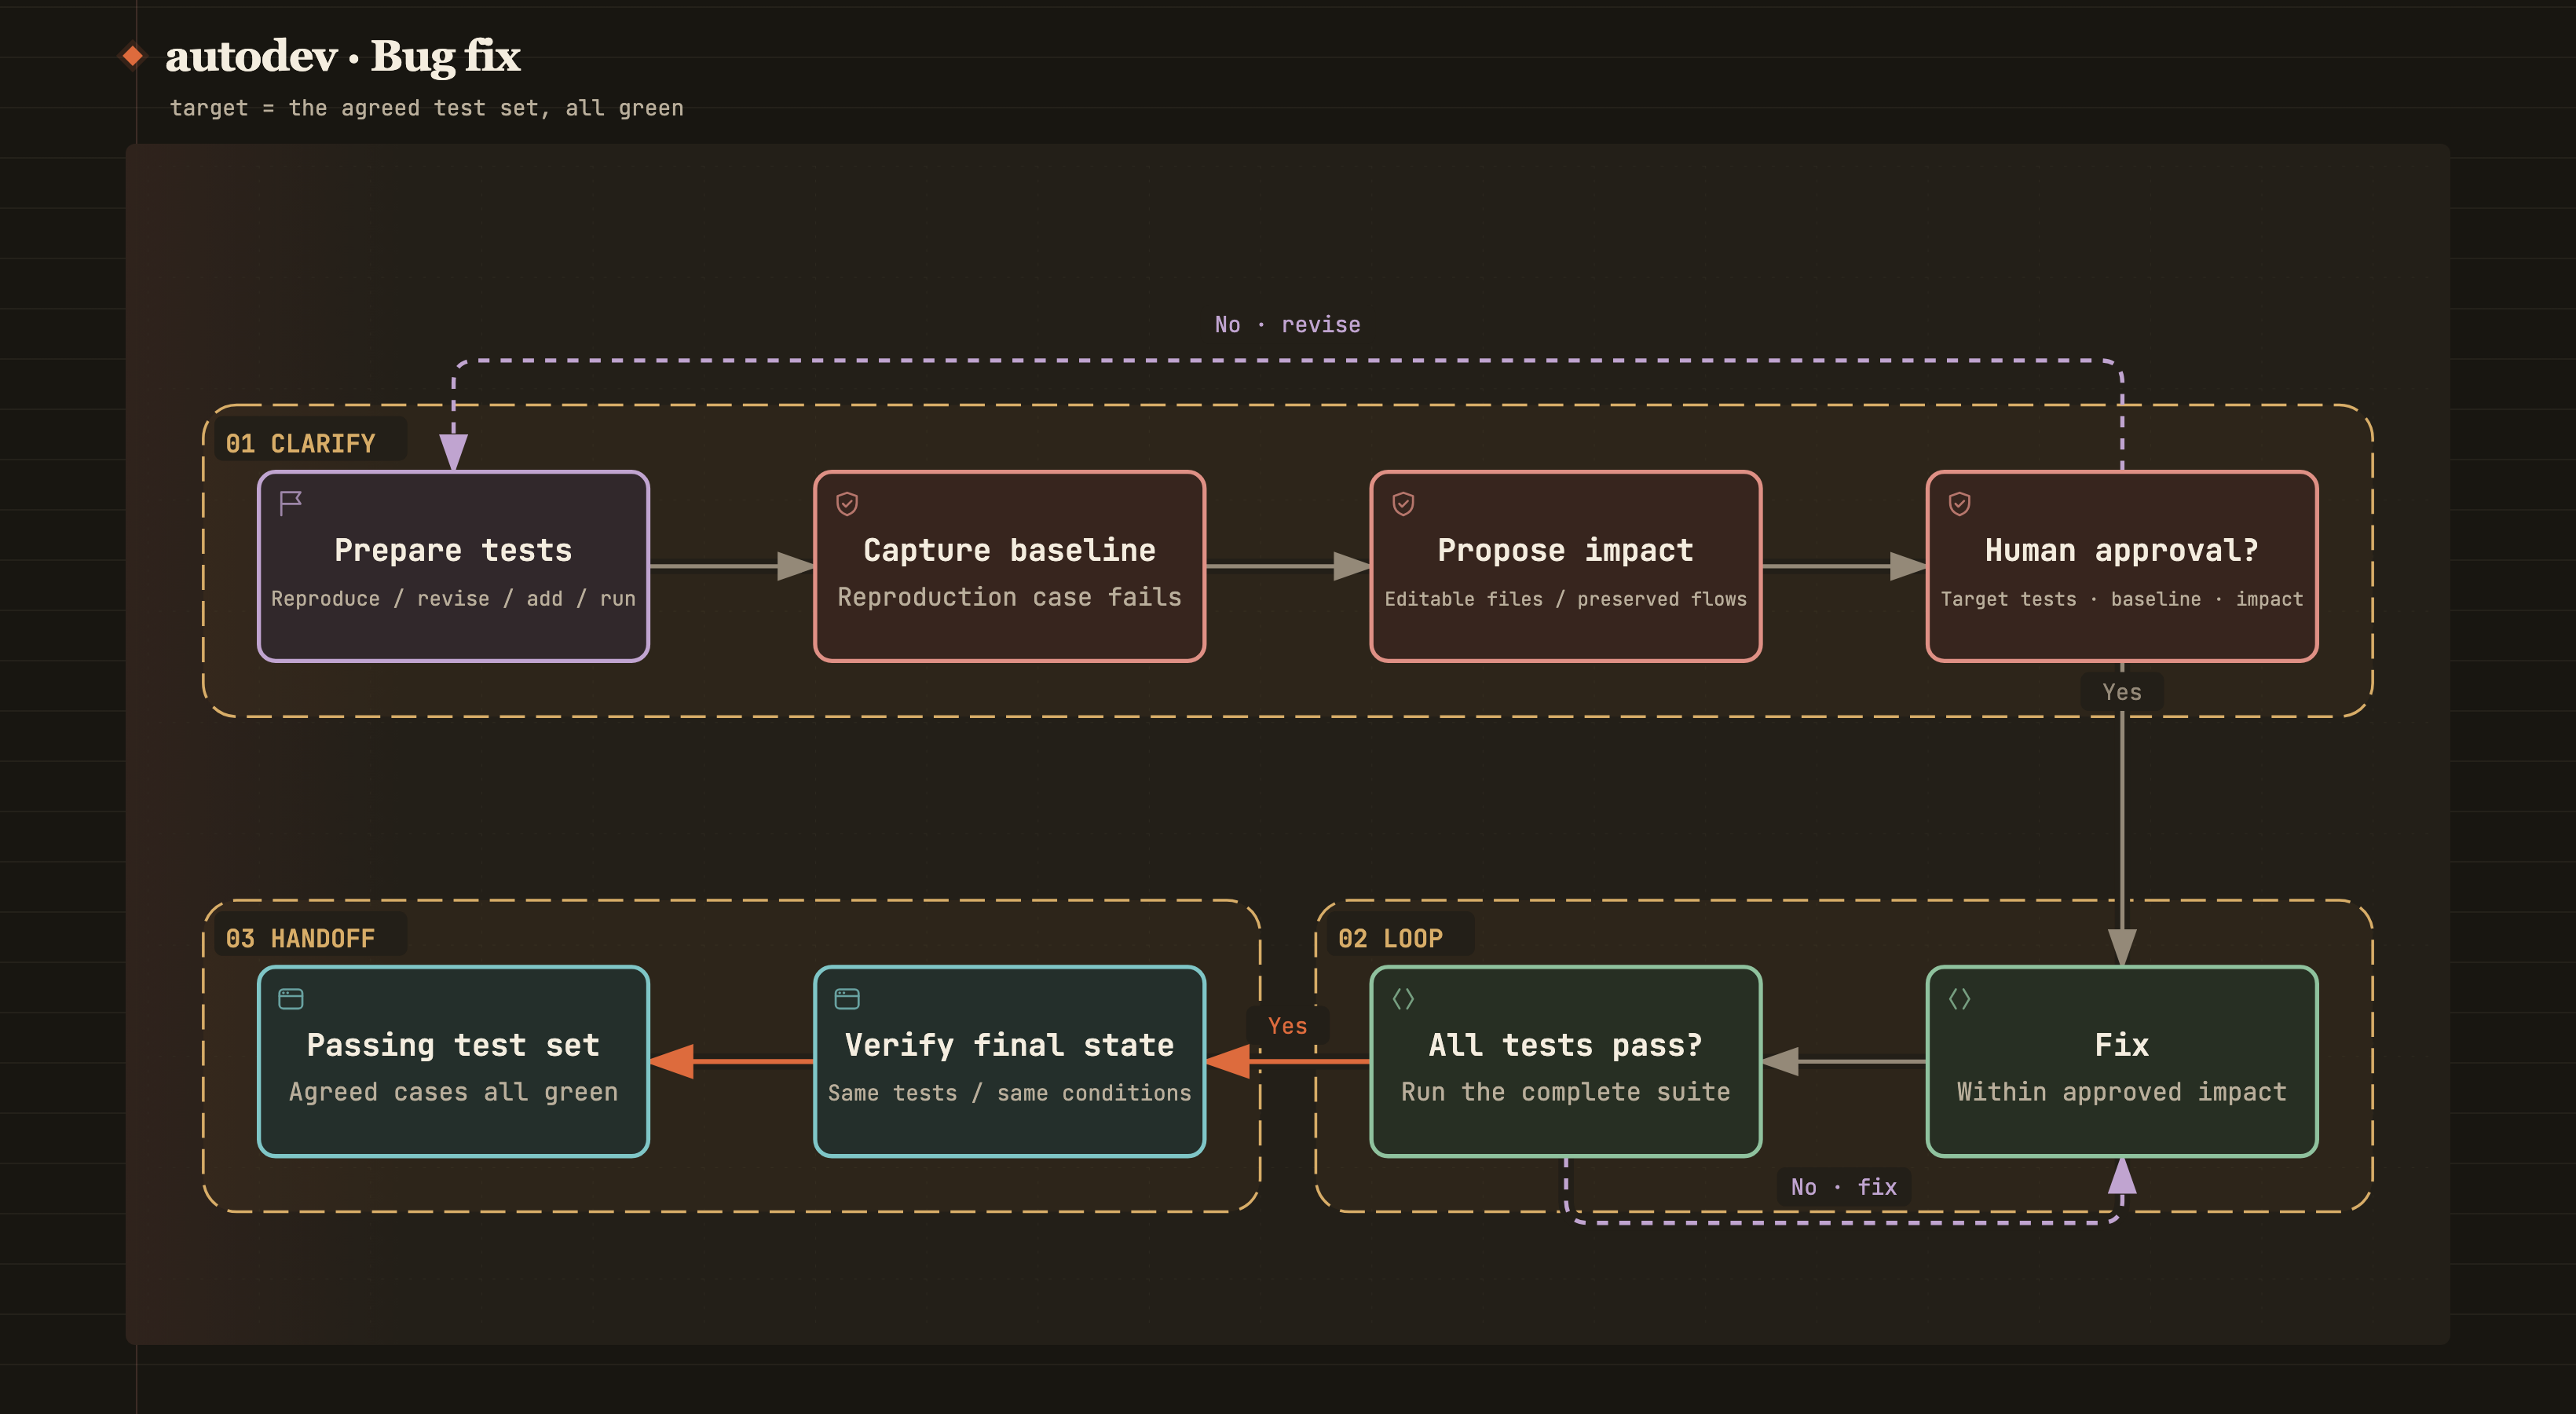Select the Propose impact node
2576x1414 pixels.
(1565, 566)
